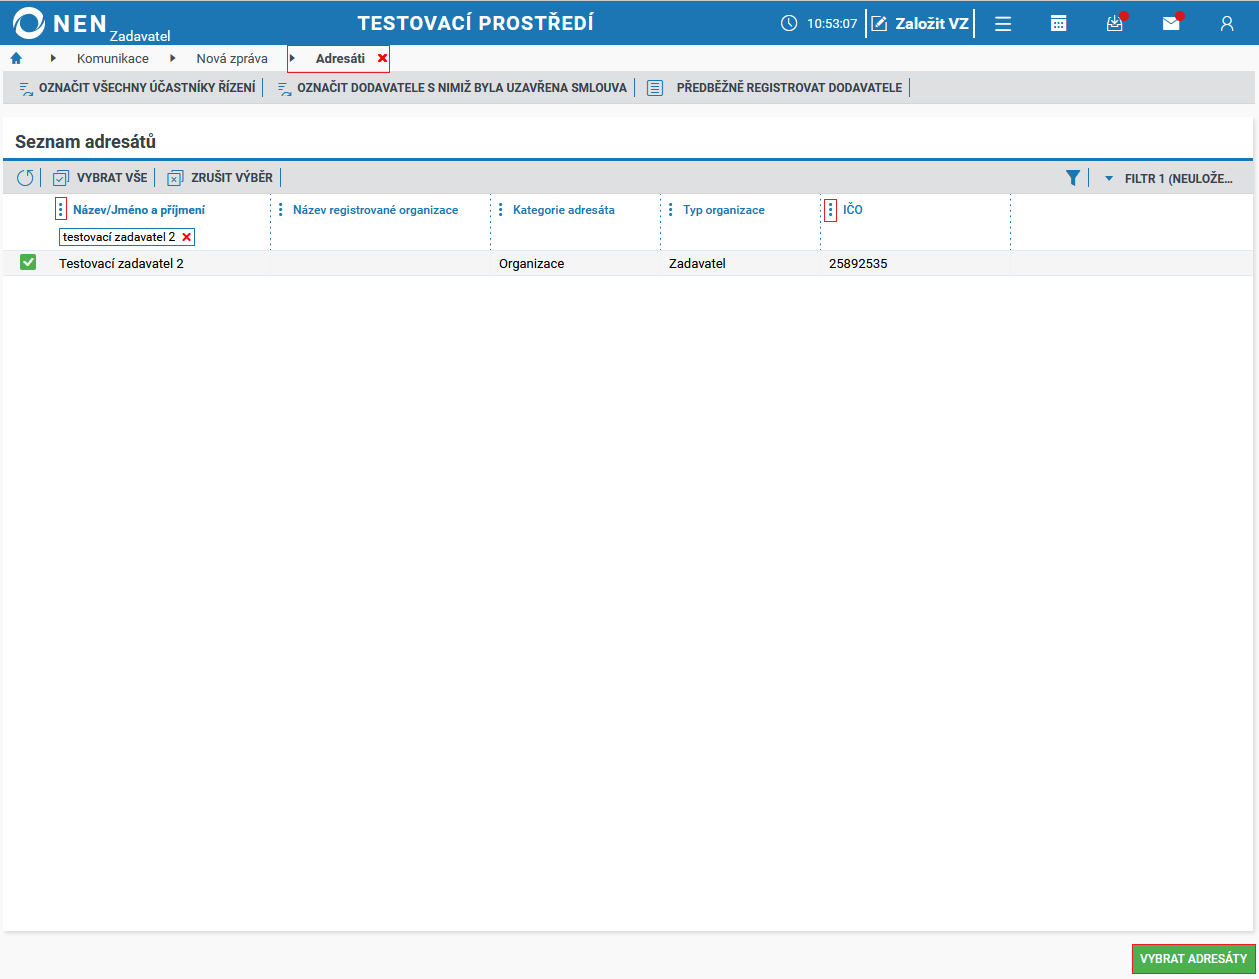
Task: Click the refresh icon in the list toolbar
Action: [25, 177]
